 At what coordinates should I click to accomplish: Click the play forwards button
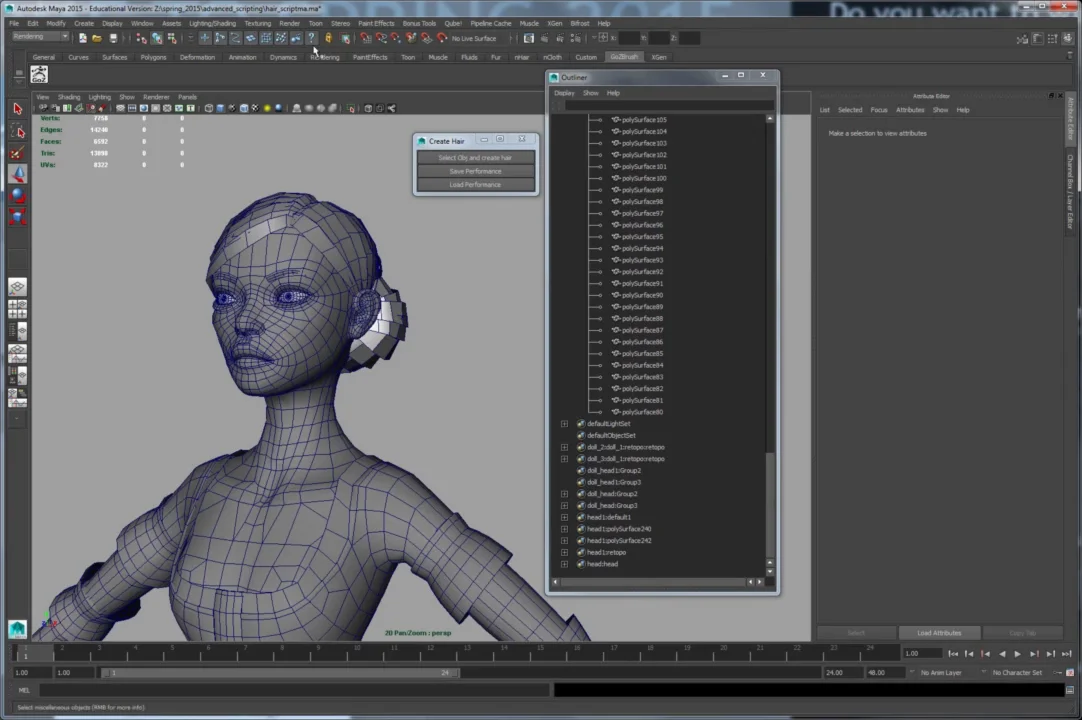point(1017,654)
